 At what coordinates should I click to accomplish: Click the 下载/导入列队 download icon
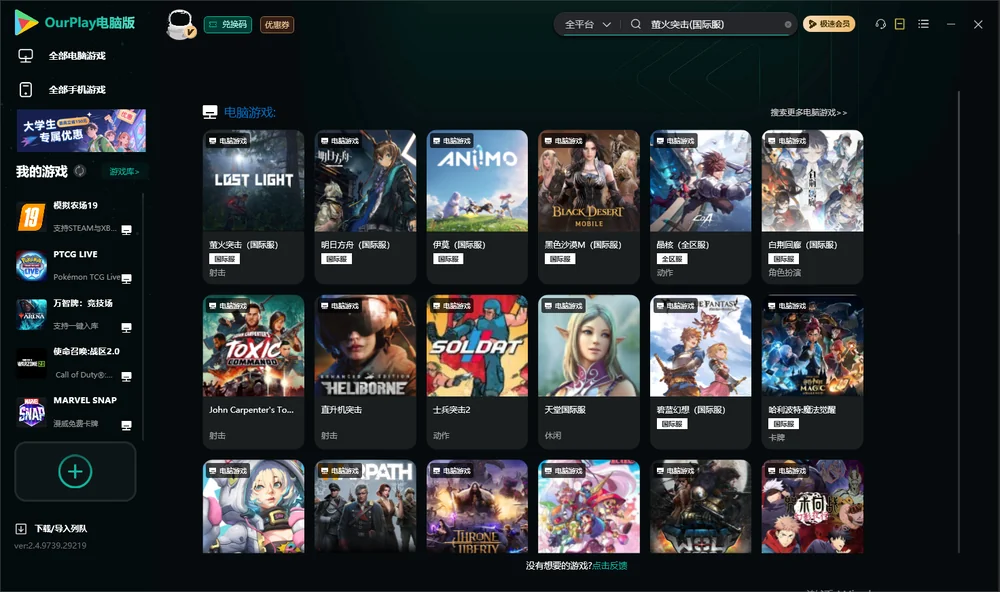coord(21,528)
